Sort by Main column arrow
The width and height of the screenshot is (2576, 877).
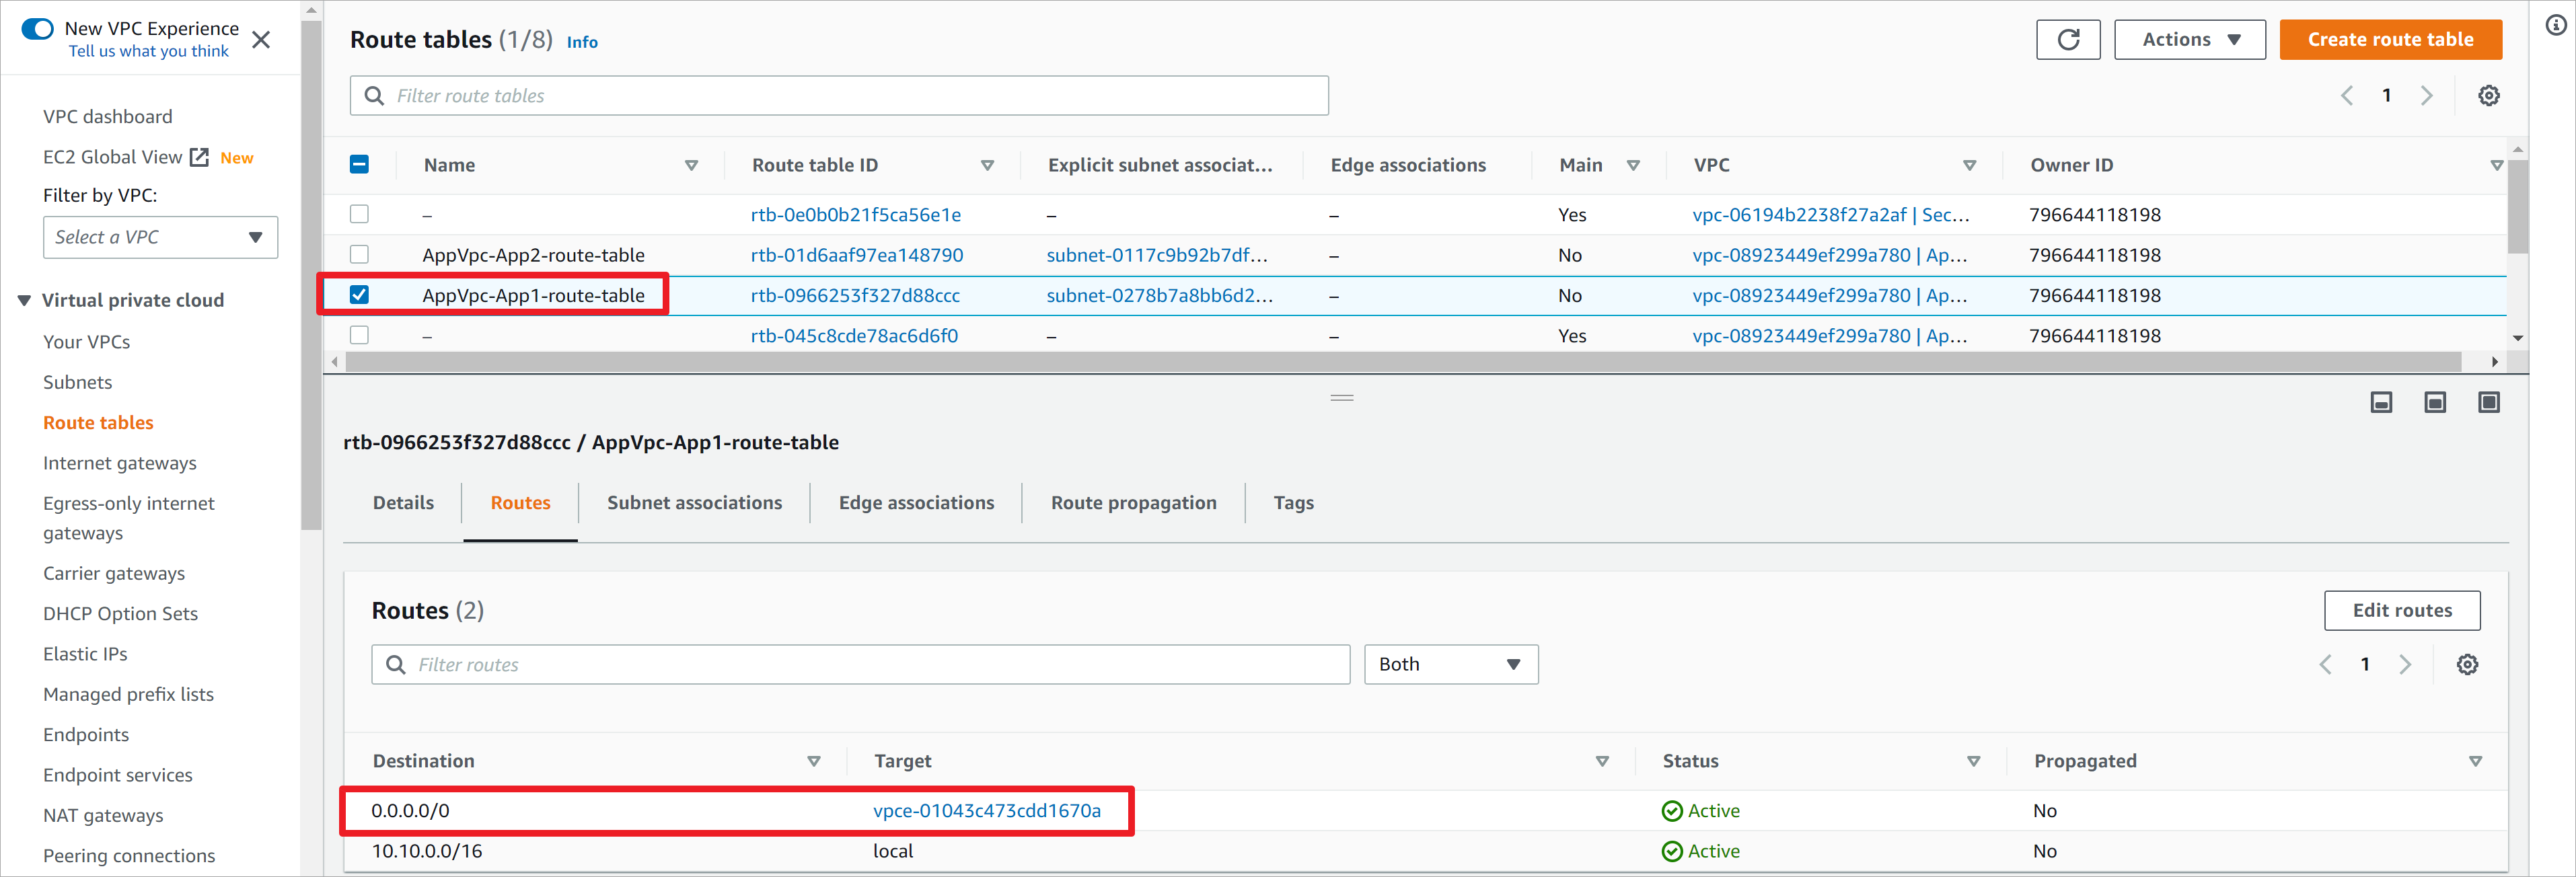(x=1633, y=166)
